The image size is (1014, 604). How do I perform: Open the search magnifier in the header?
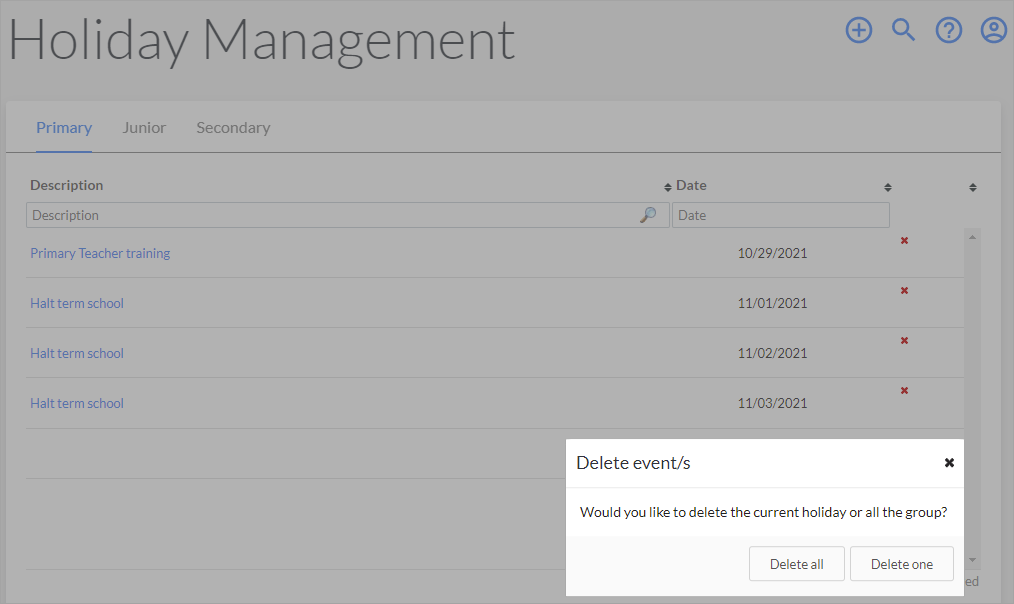903,30
